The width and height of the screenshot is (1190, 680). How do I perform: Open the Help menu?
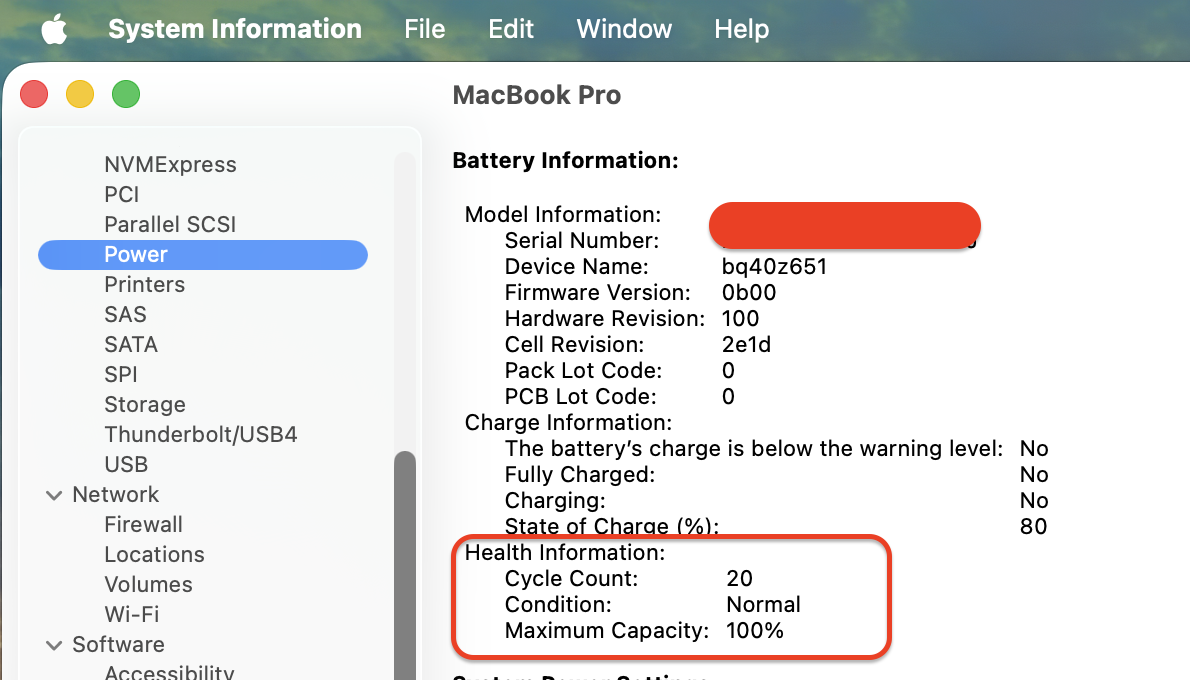coord(741,30)
